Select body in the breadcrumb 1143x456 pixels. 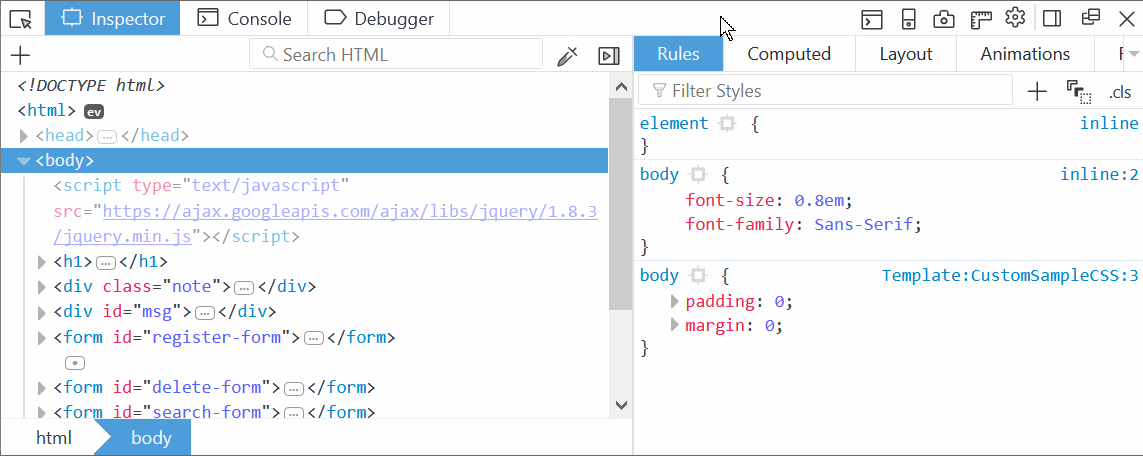click(151, 438)
